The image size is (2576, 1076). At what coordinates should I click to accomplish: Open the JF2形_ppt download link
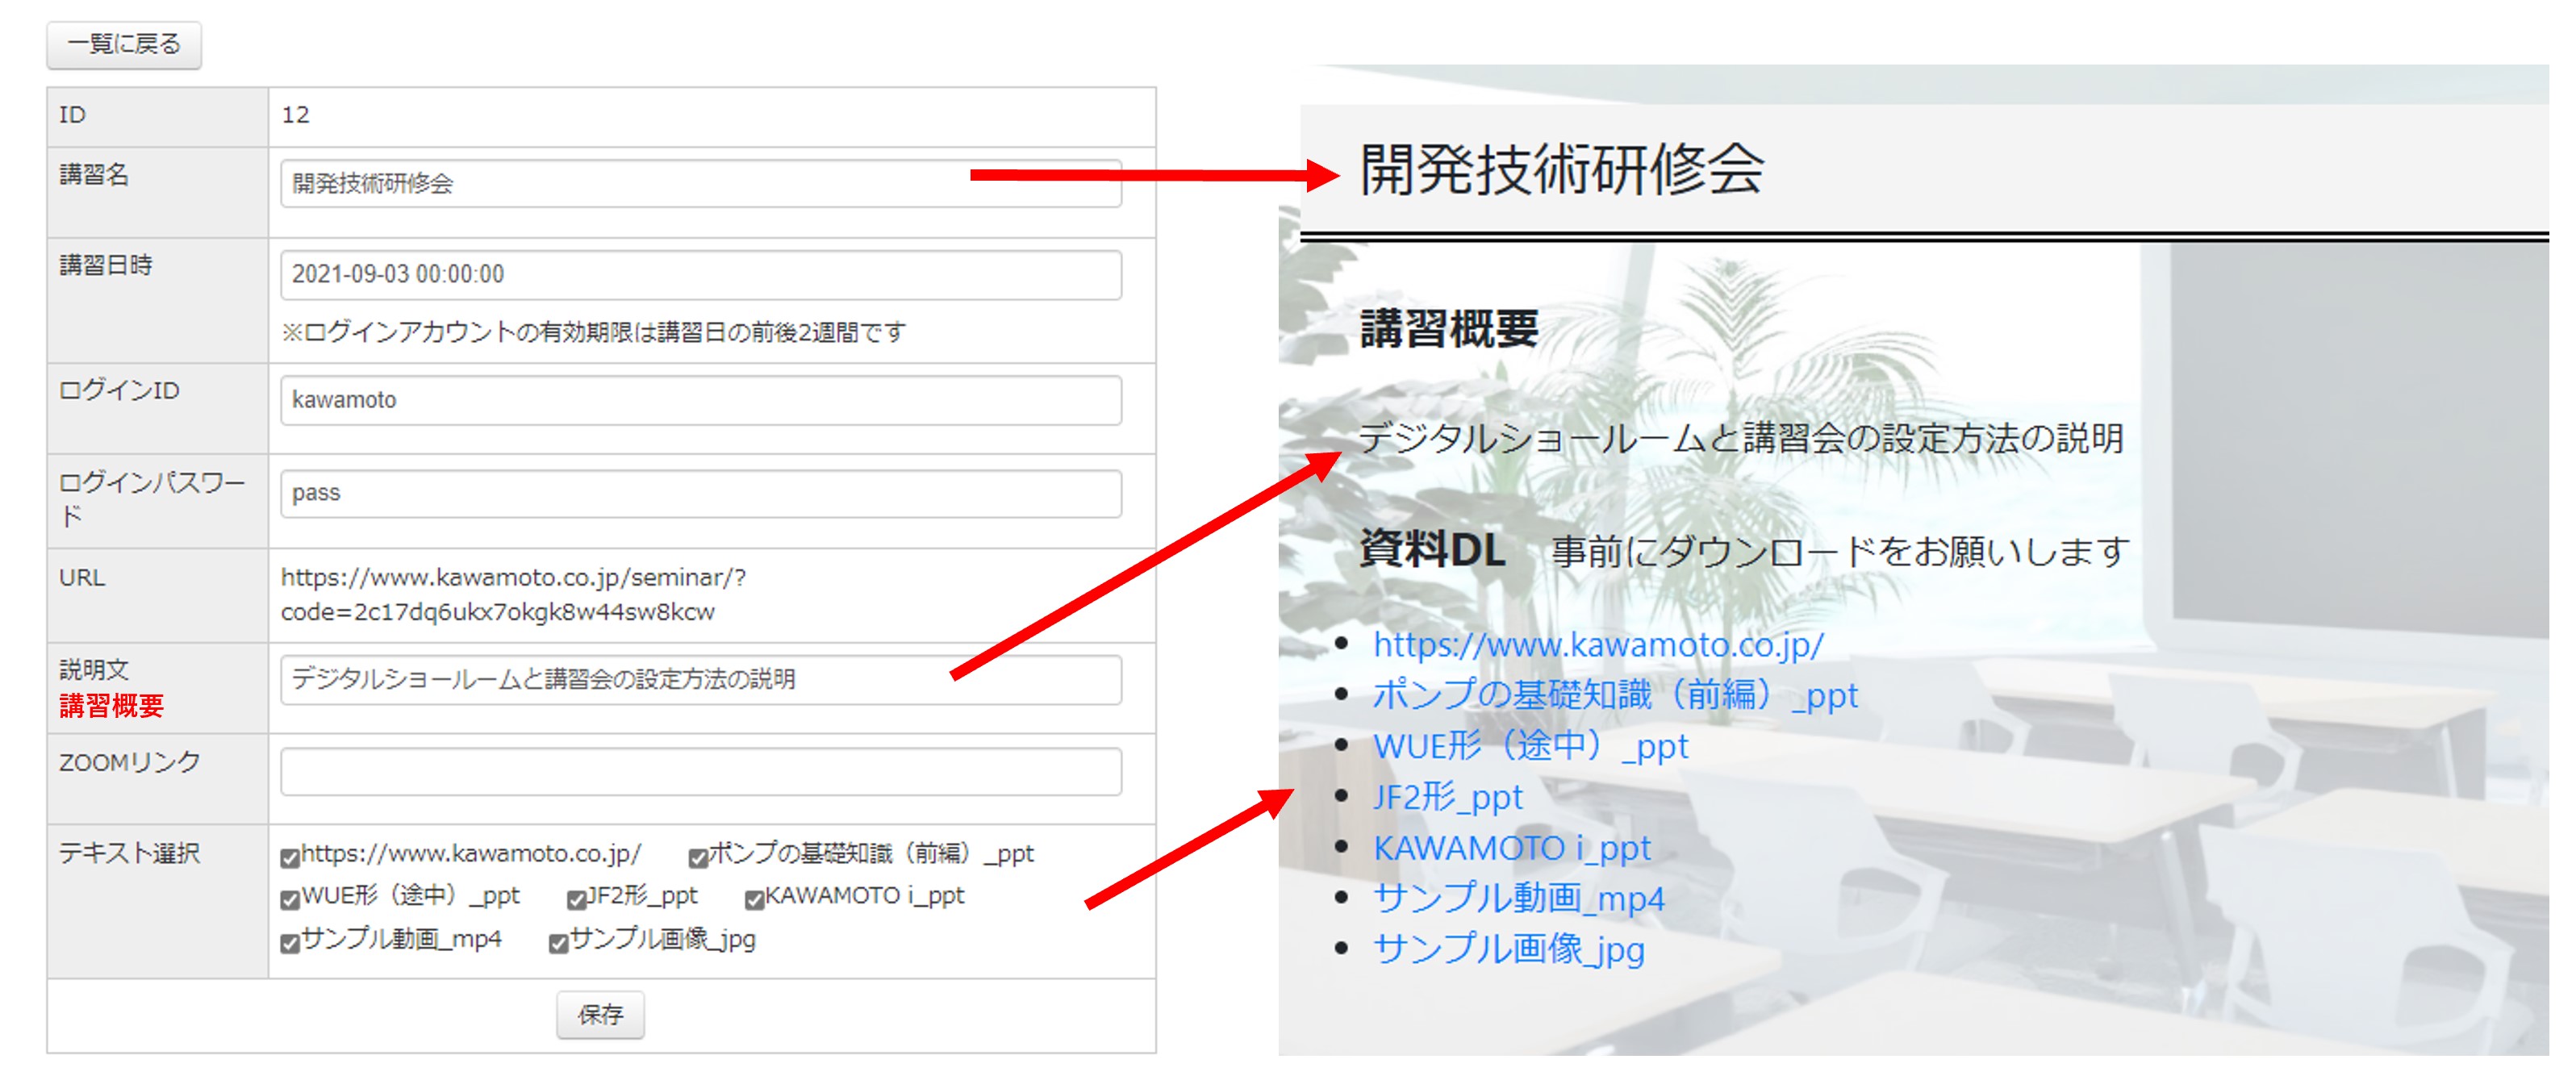[x=1447, y=796]
